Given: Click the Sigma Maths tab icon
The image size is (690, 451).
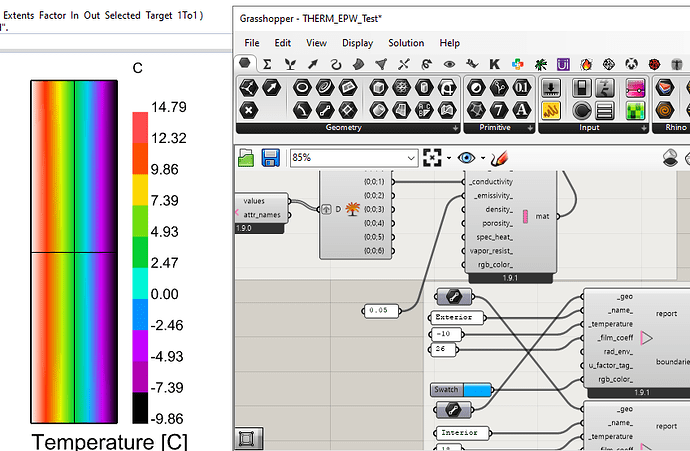Looking at the screenshot, I should point(267,64).
